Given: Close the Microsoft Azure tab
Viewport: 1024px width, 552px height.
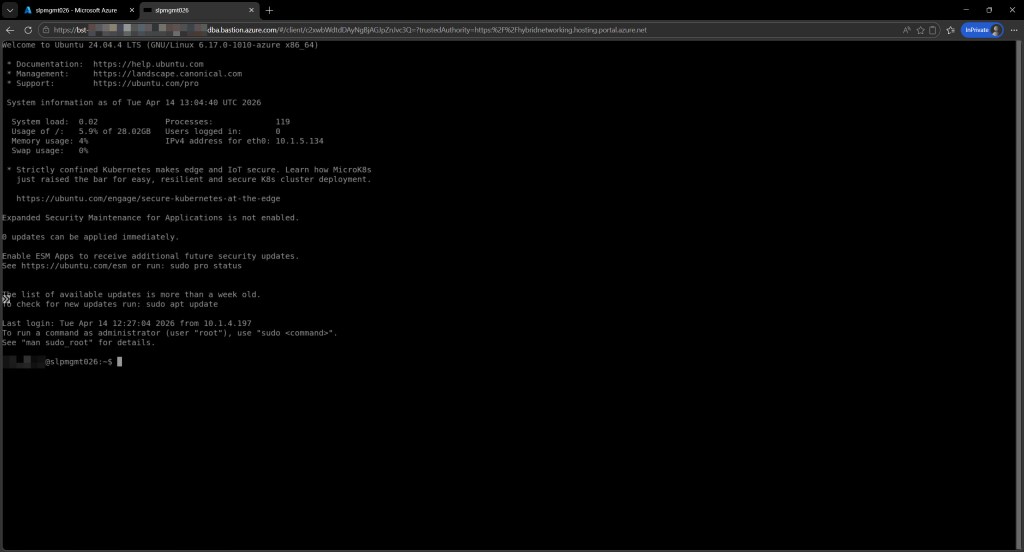Looking at the screenshot, I should point(132,9).
